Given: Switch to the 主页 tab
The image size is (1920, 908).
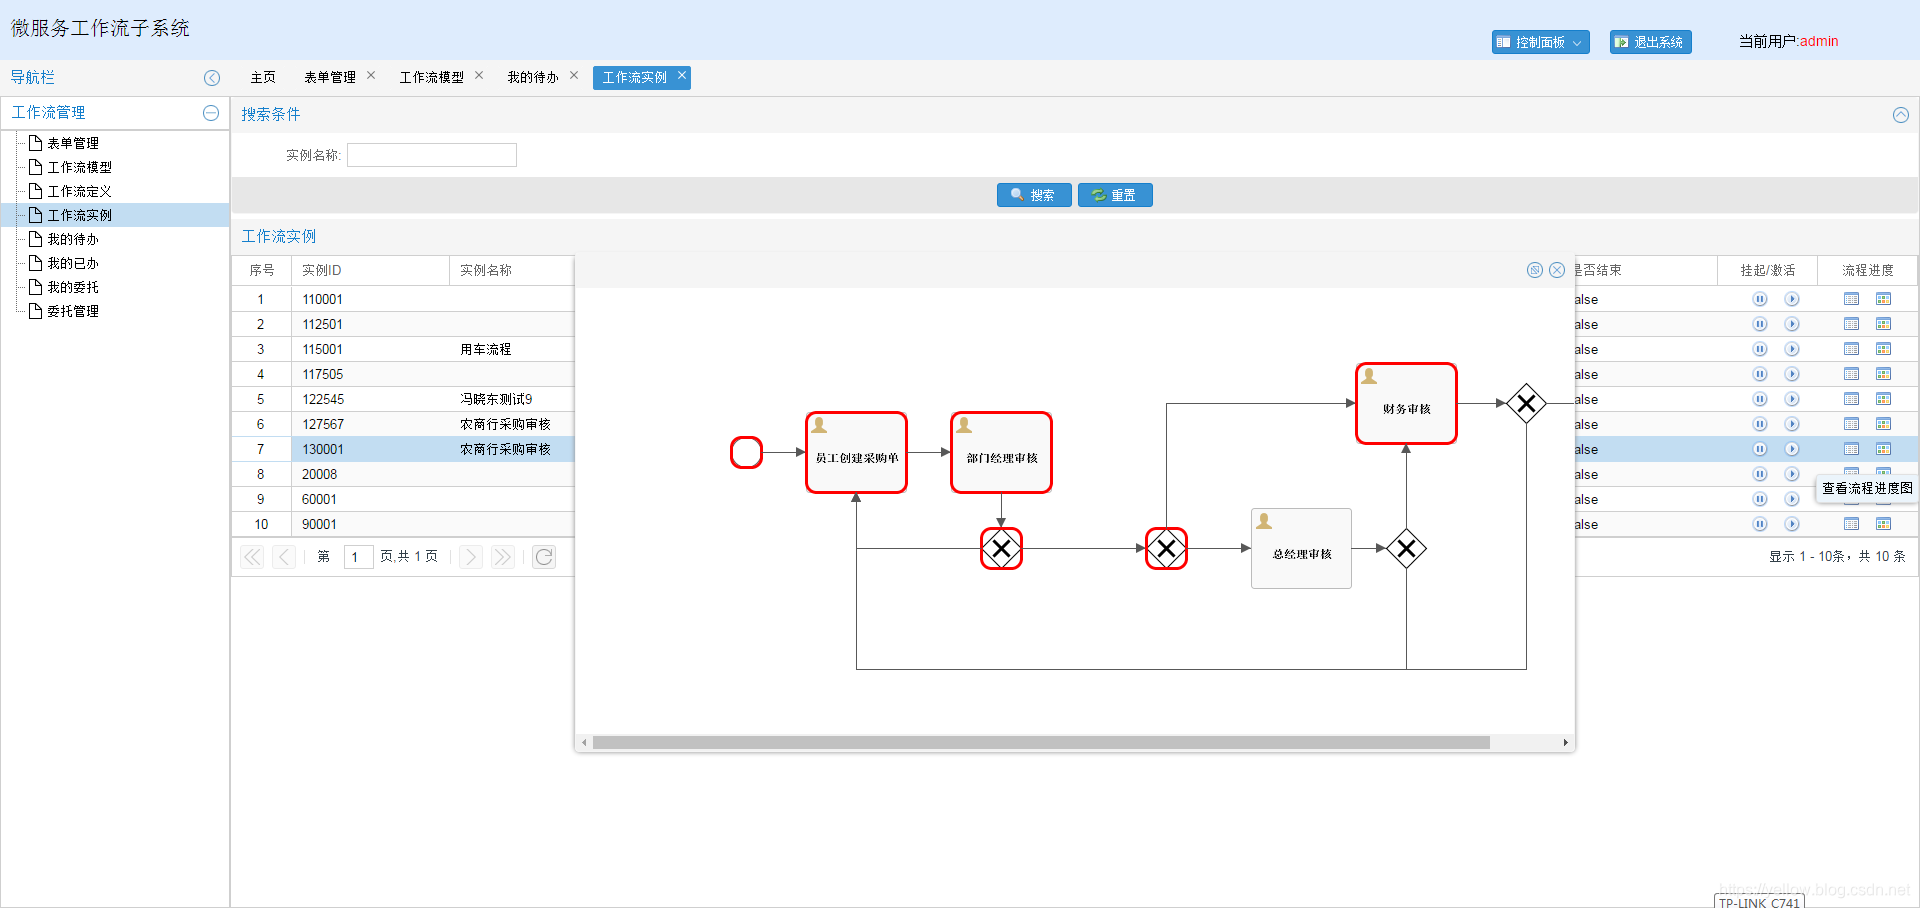Looking at the screenshot, I should click(x=263, y=77).
